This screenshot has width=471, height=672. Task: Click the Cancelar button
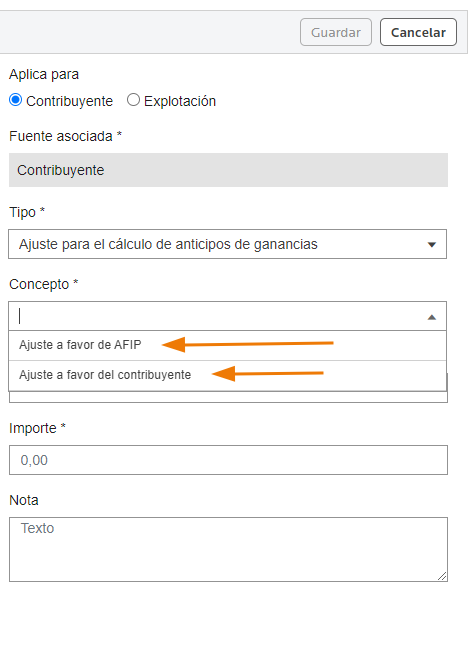tap(418, 32)
